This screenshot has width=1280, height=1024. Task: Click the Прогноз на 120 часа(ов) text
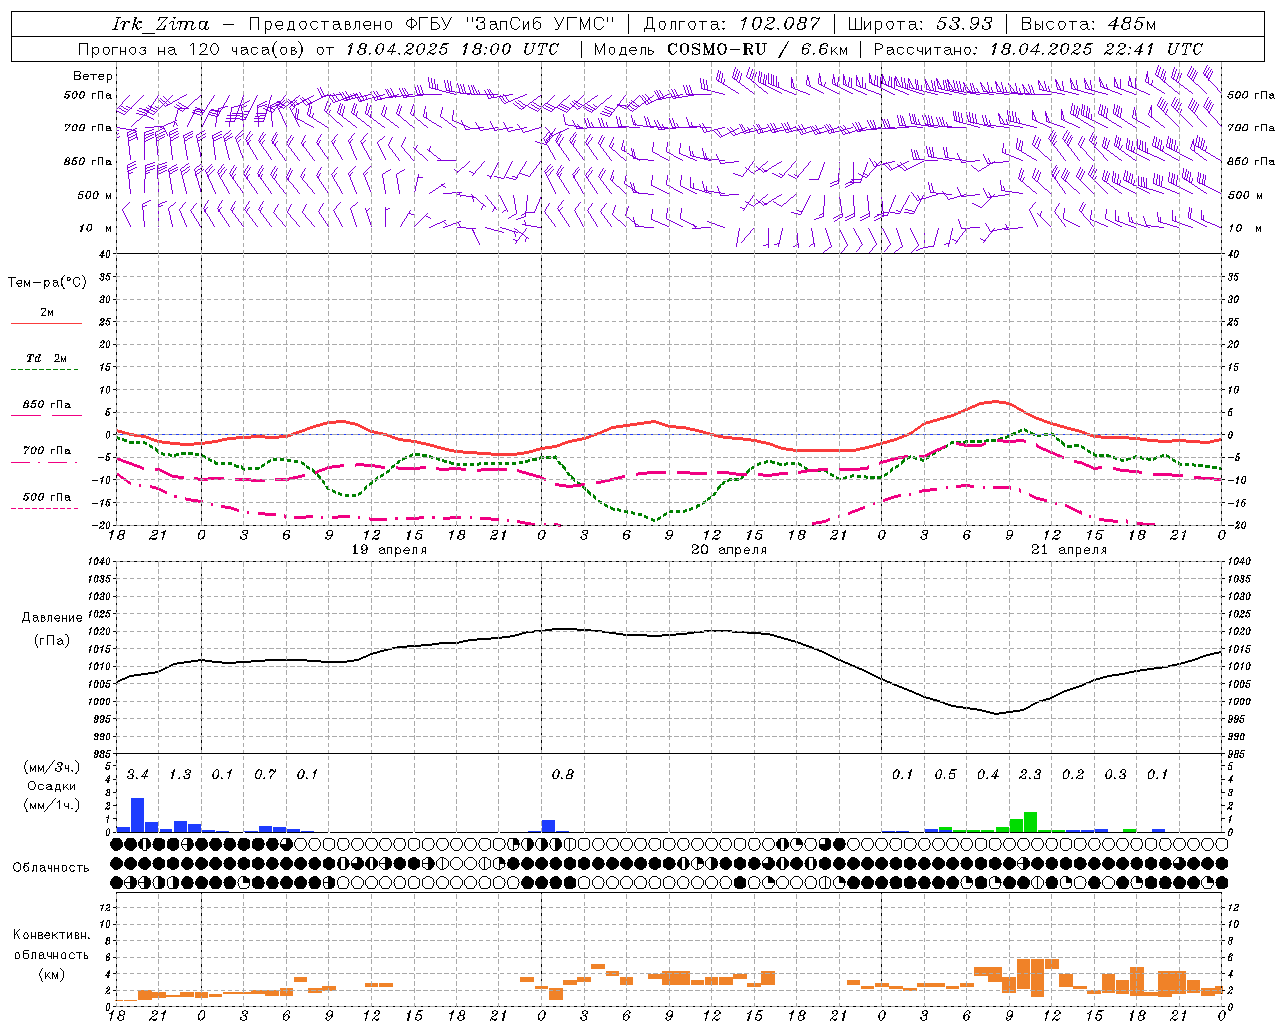click(x=192, y=49)
